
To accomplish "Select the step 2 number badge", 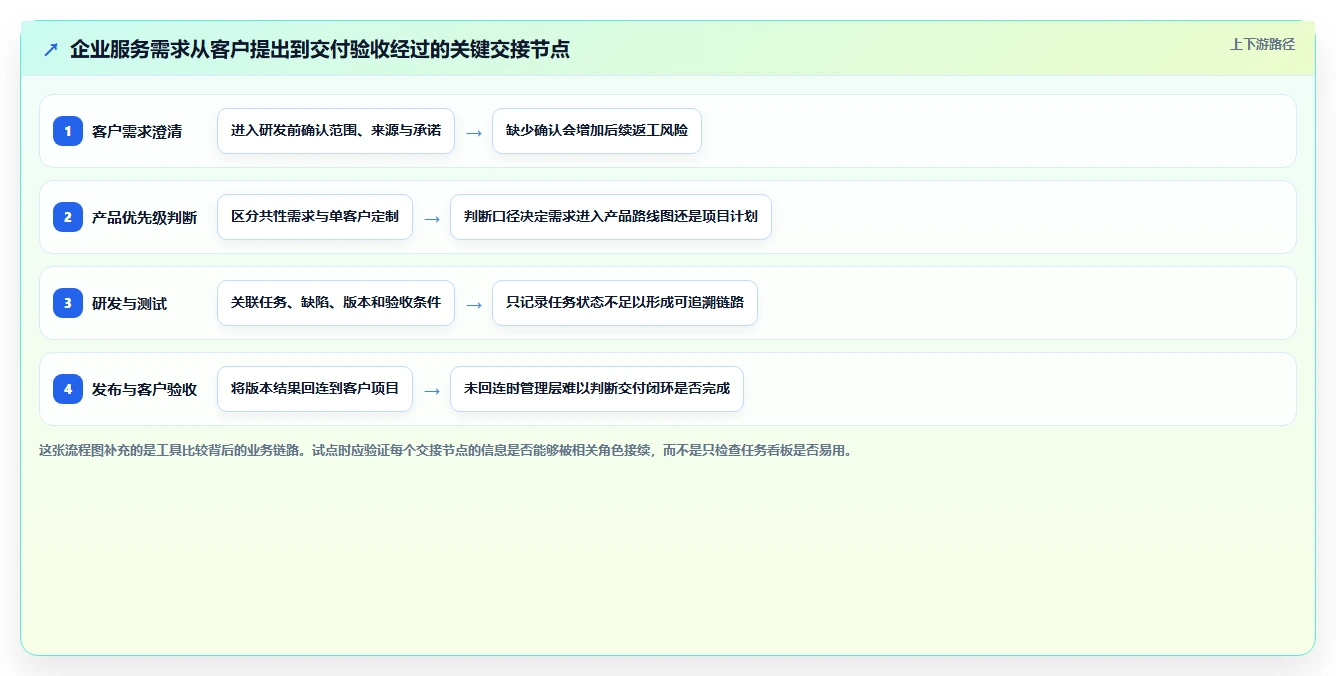I will [x=68, y=217].
